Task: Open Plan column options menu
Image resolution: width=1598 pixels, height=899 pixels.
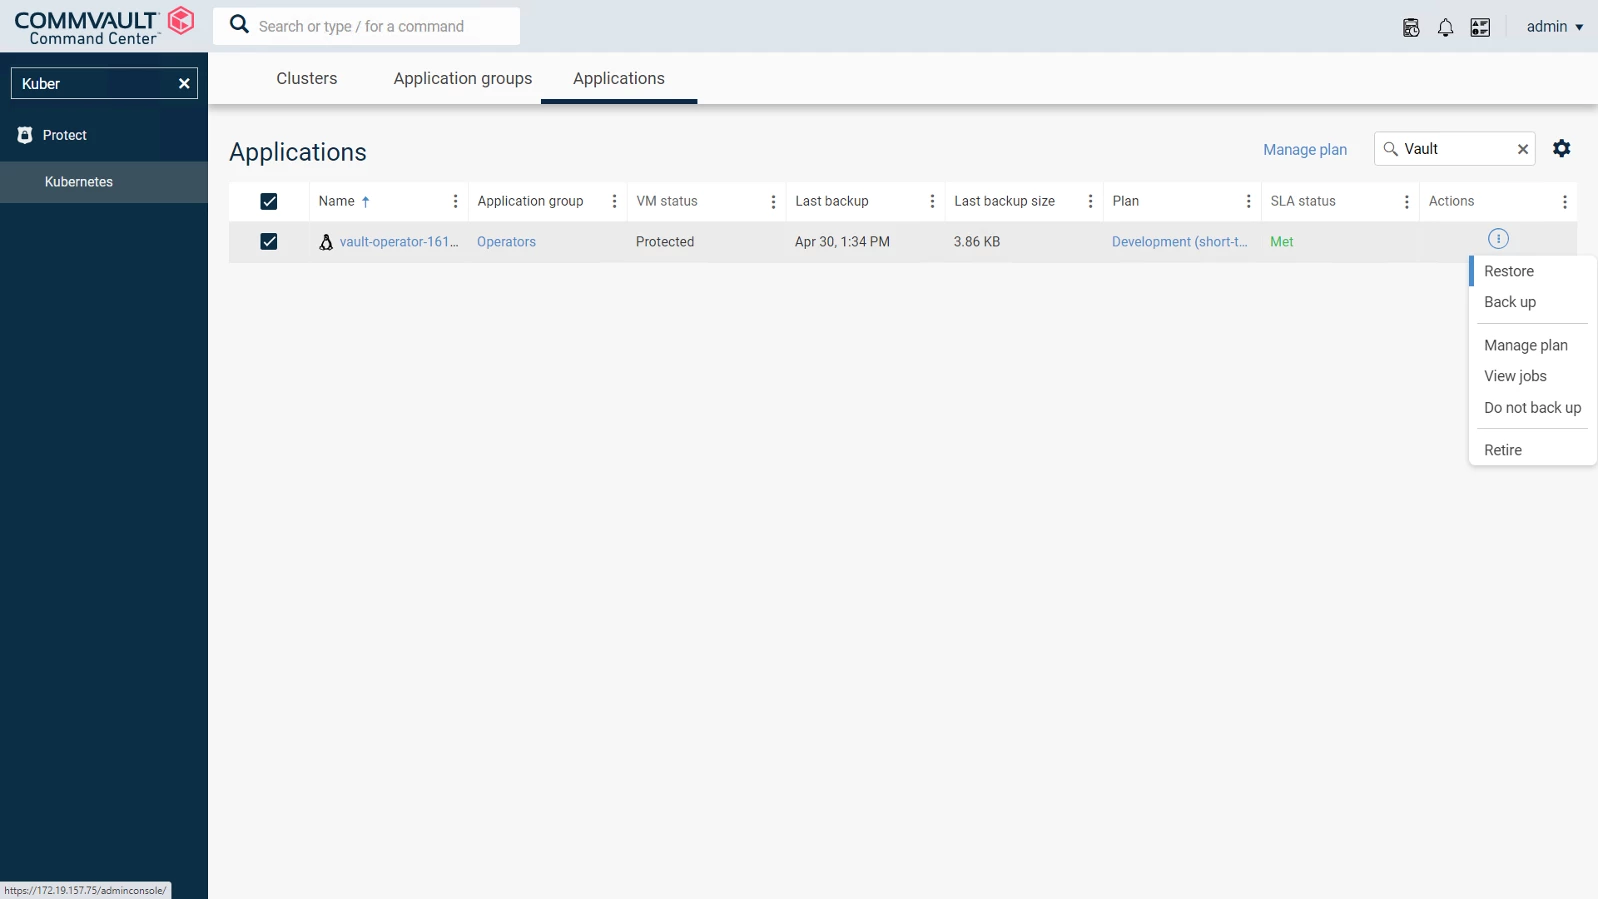Action: pos(1248,202)
